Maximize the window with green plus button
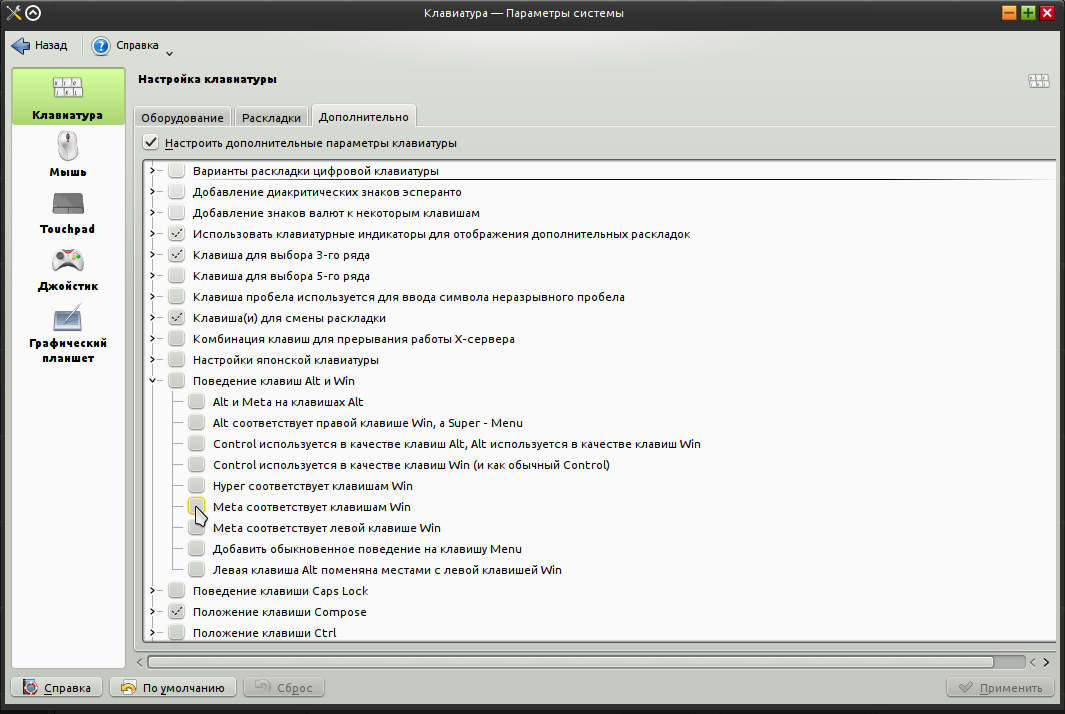Image resolution: width=1065 pixels, height=714 pixels. point(1028,13)
